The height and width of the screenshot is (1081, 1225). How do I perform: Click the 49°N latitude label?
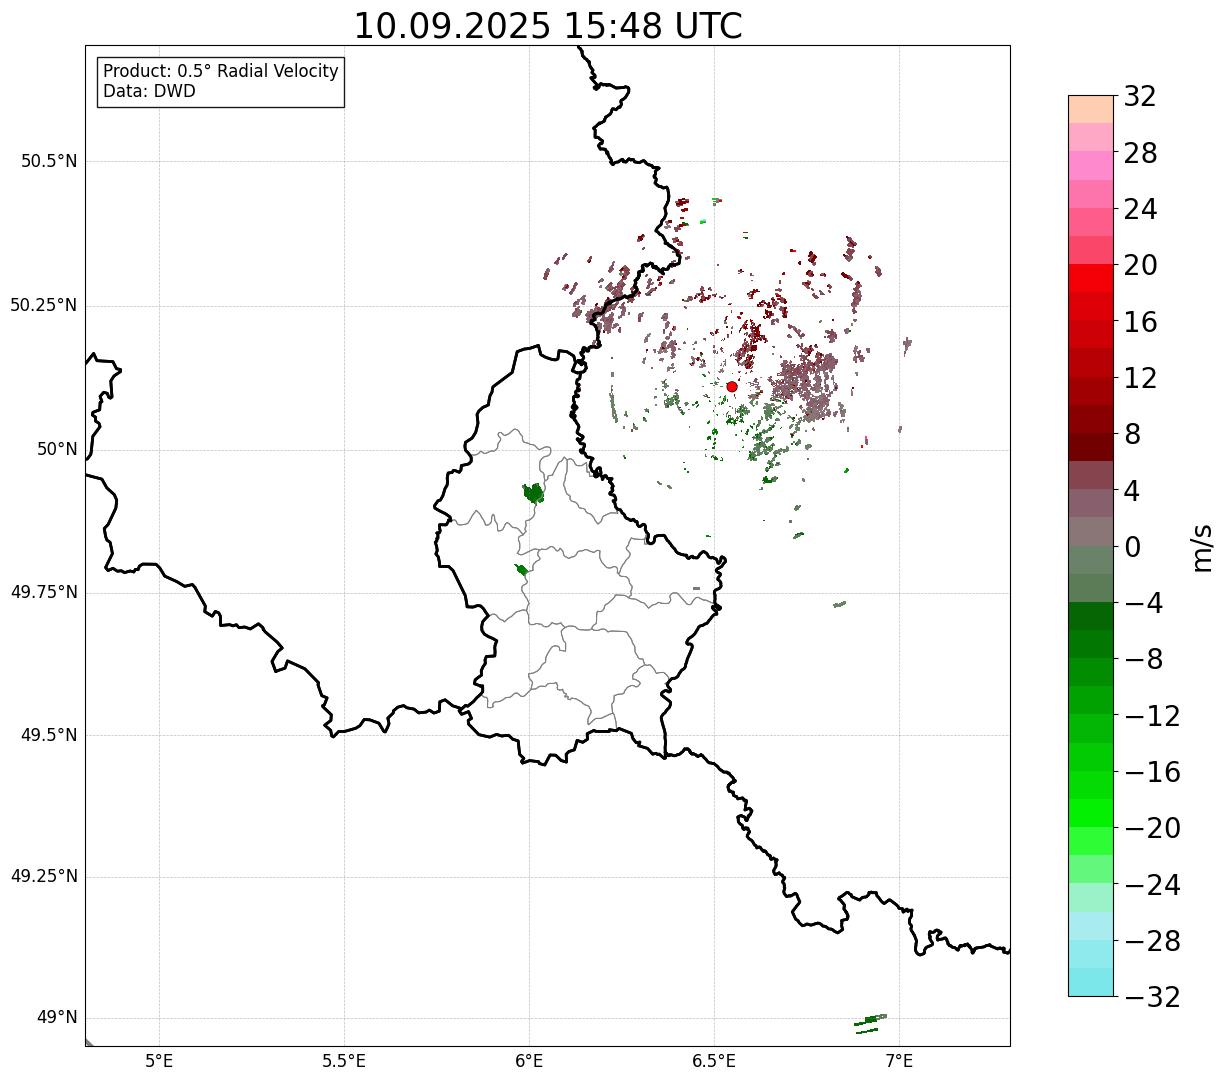click(x=57, y=1017)
